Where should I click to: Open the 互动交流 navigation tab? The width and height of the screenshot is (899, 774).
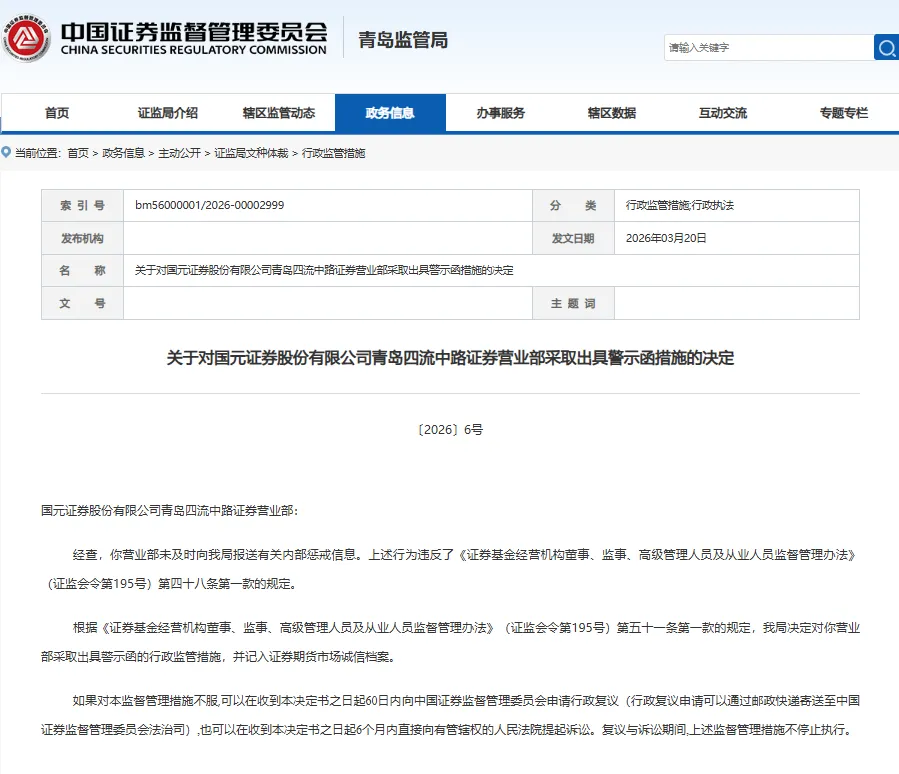click(722, 113)
